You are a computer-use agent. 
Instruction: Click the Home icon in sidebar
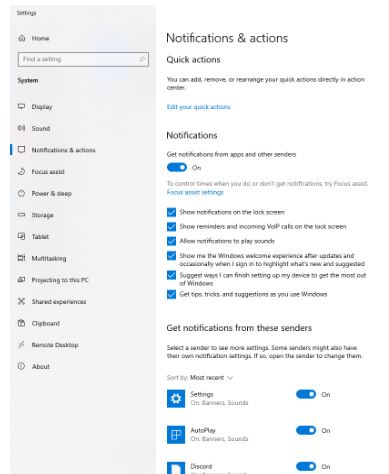22,38
